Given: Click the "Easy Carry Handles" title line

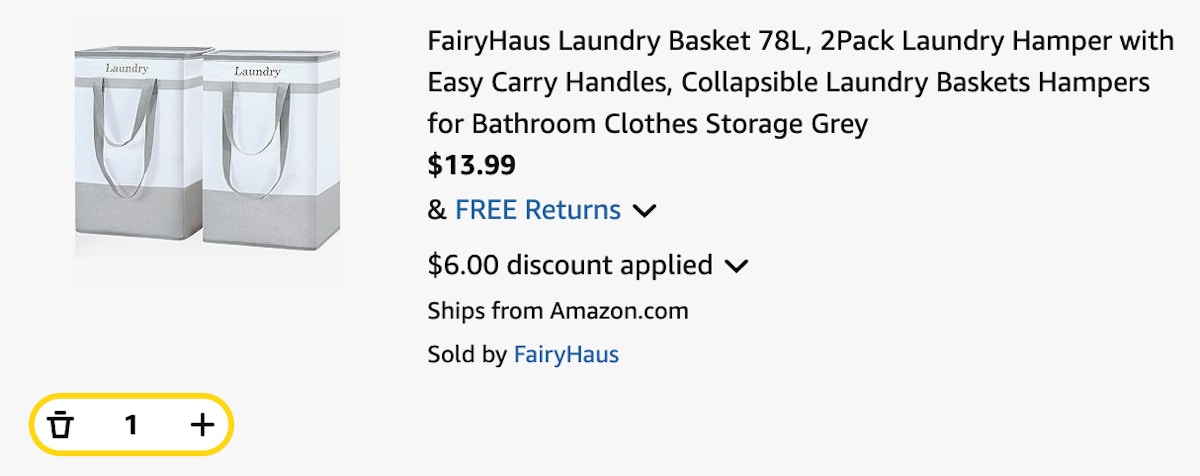Looking at the screenshot, I should tap(788, 83).
